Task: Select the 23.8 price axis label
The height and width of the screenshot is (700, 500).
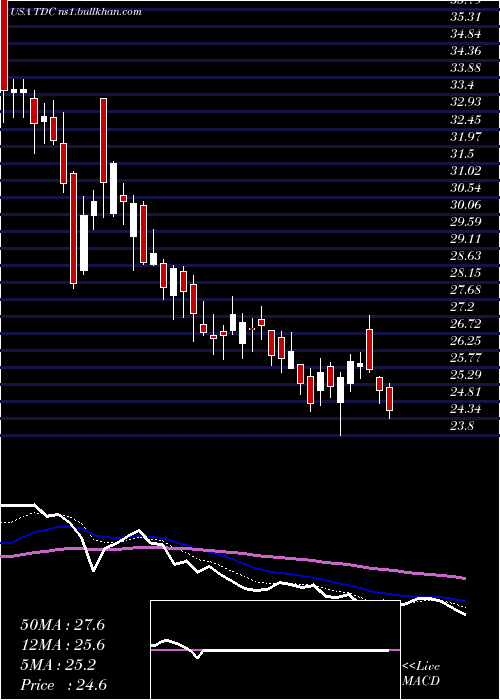Action: click(462, 426)
